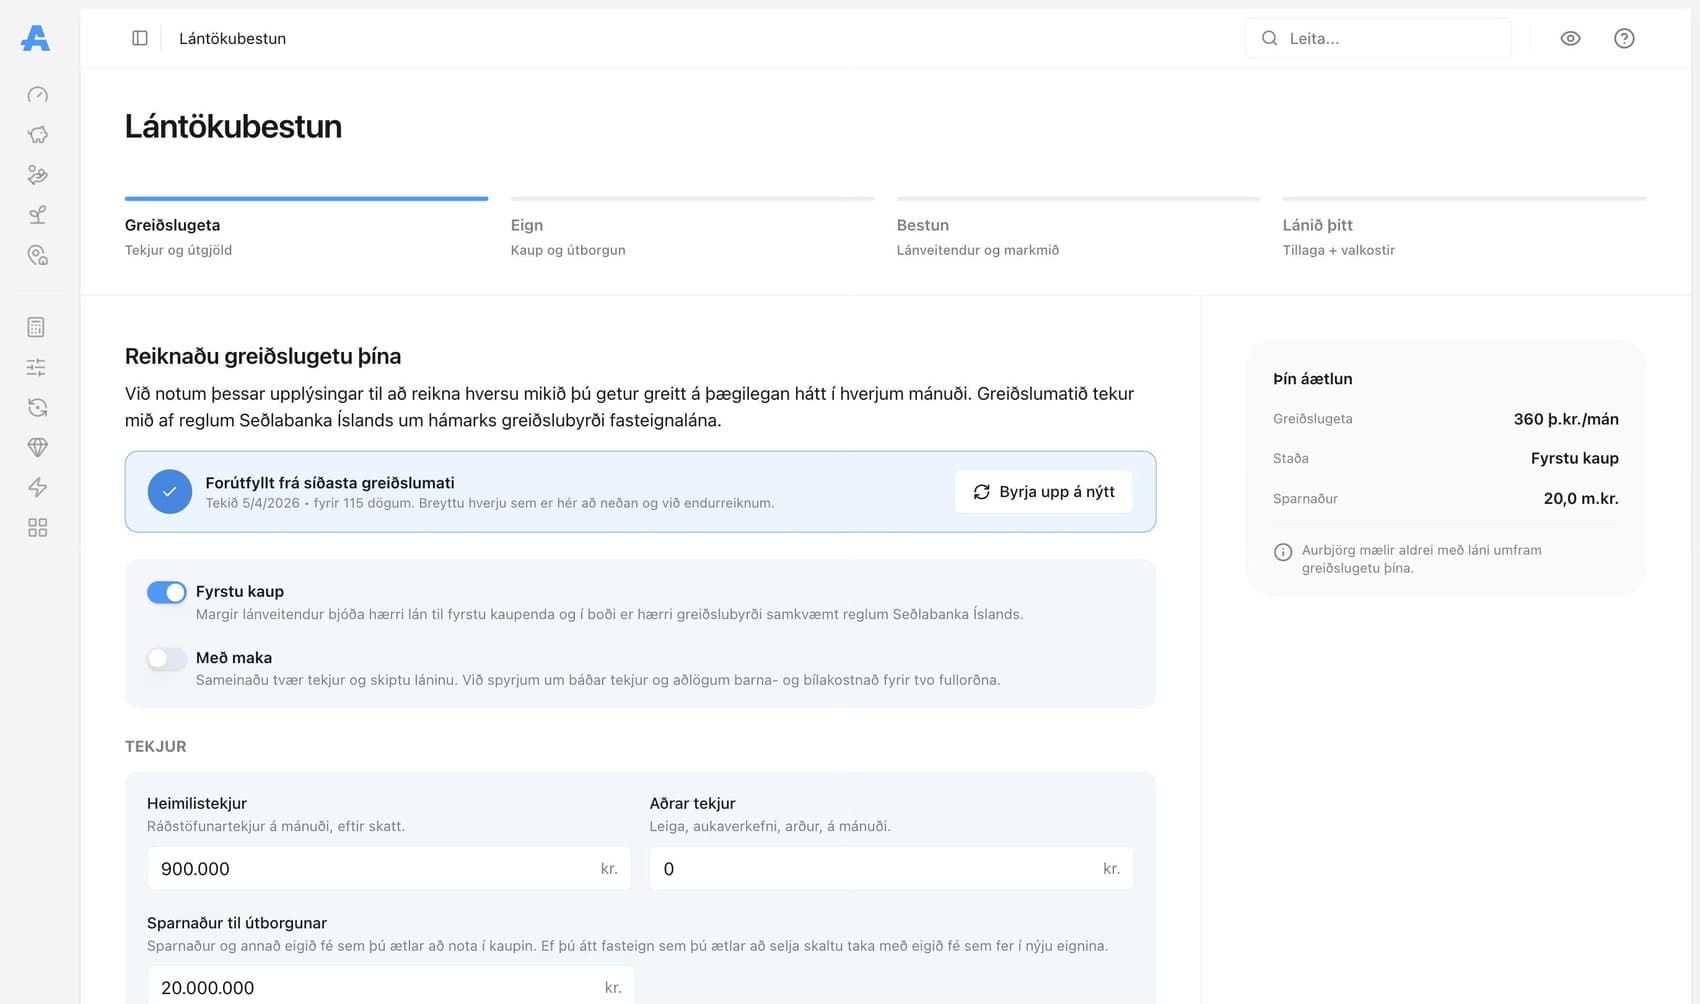This screenshot has width=1700, height=1004.
Task: Click the 20,0 m.kr. savings value
Action: tap(1580, 498)
